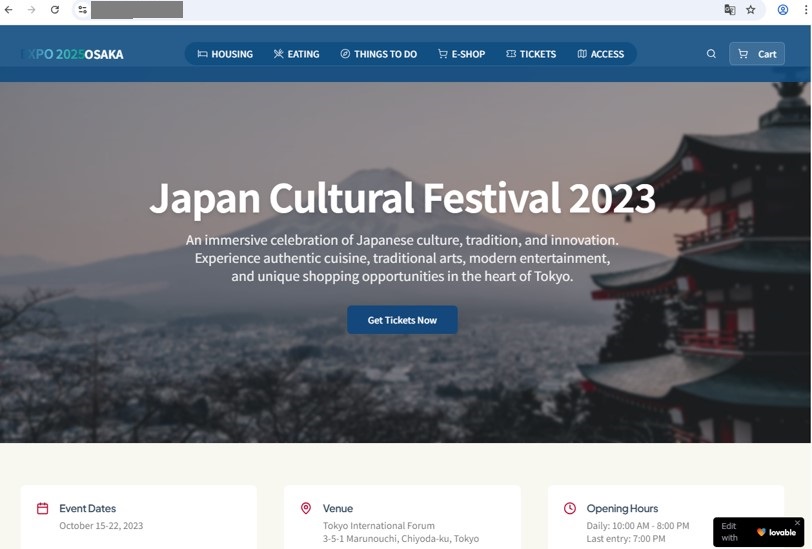Reload the page with refresh icon
The height and width of the screenshot is (549, 812).
[x=55, y=10]
